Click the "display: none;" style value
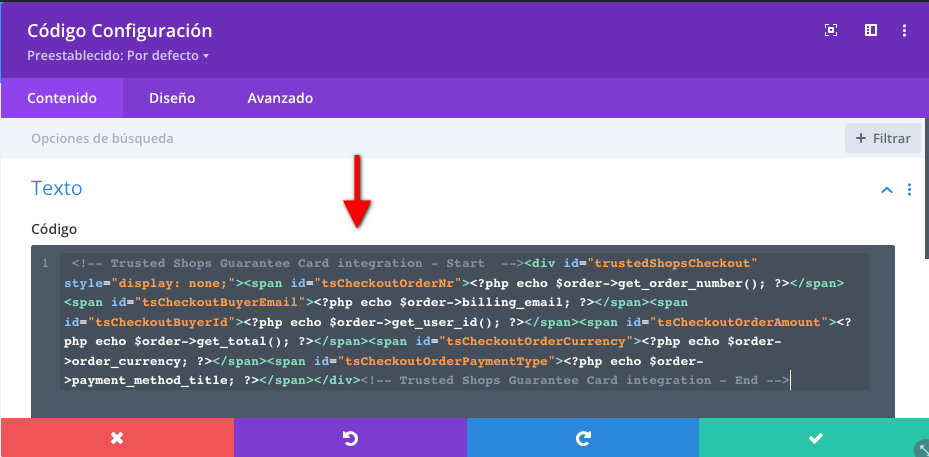The height and width of the screenshot is (457, 929). (x=174, y=283)
